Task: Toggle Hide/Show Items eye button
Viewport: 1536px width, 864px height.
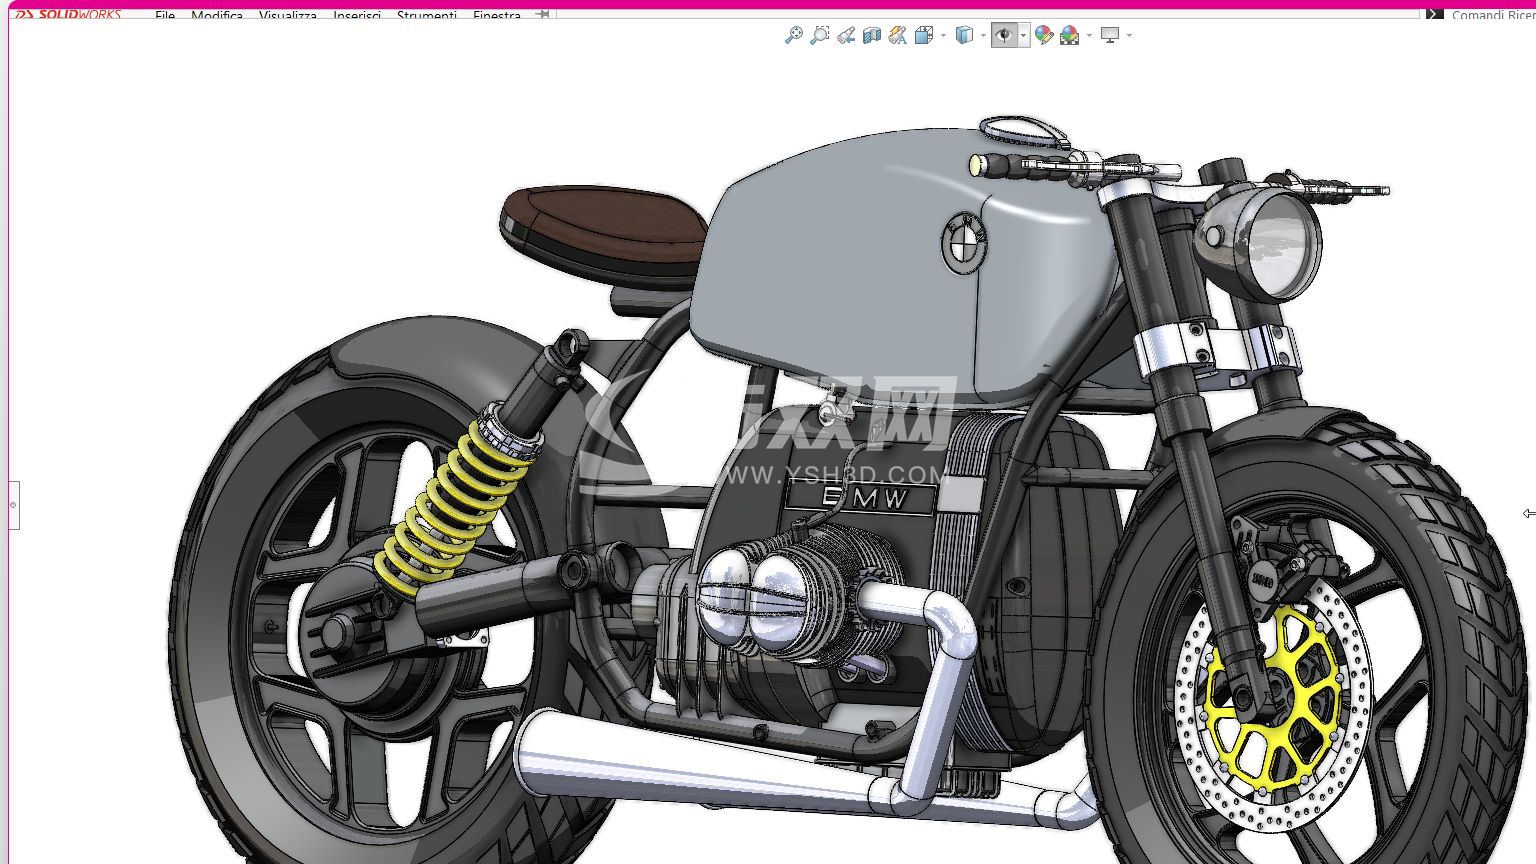Action: pyautogui.click(x=1004, y=35)
